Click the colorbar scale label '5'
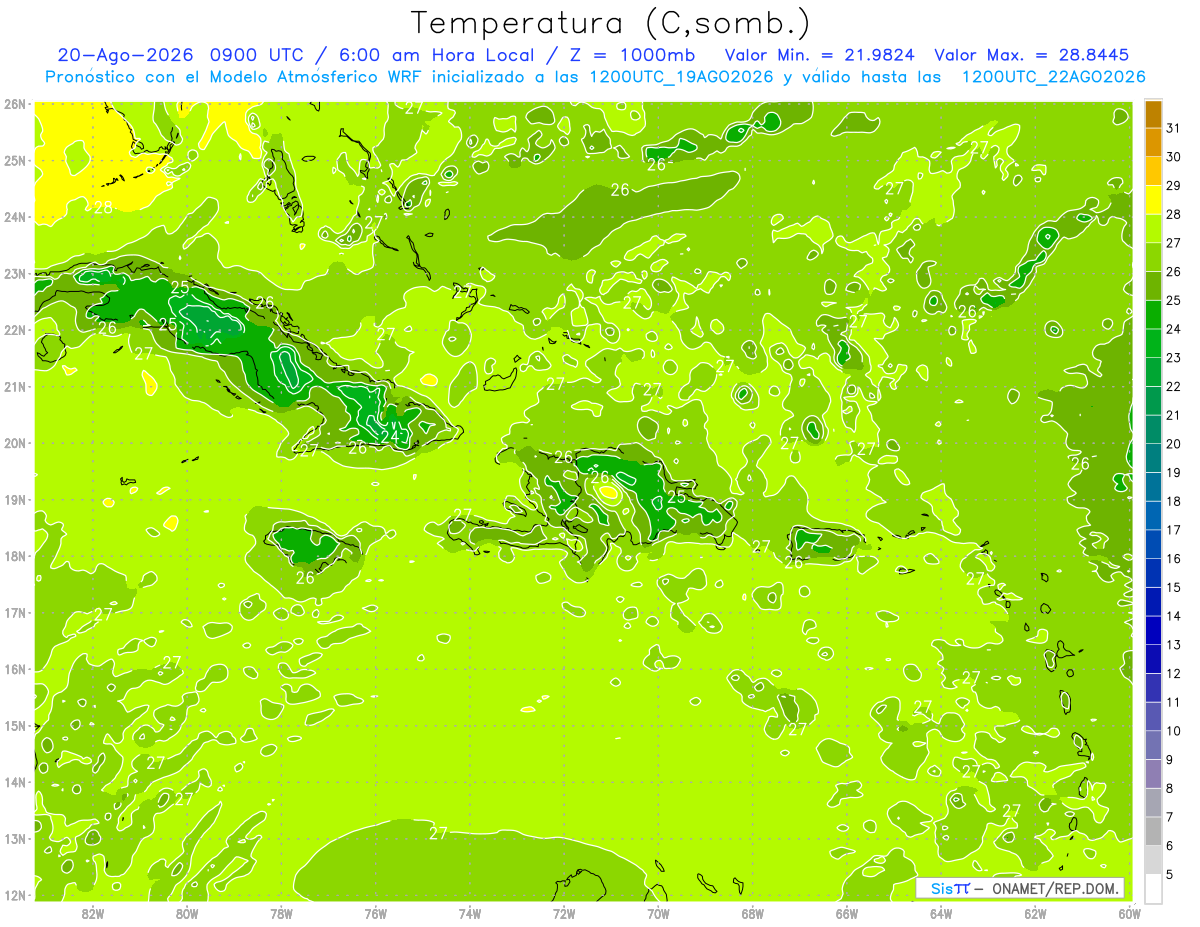This screenshot has height=927, width=1200. pyautogui.click(x=1171, y=874)
